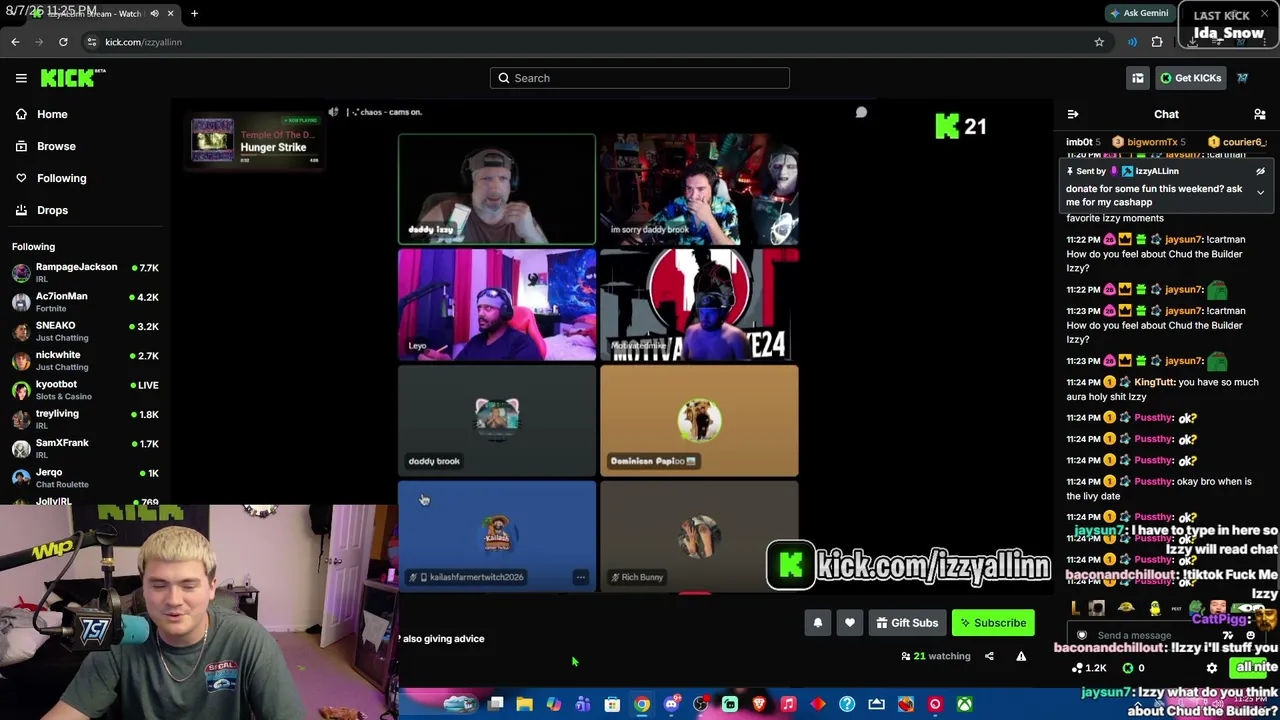Open Xbox app from taskbar
The width and height of the screenshot is (1280, 720).
[x=964, y=705]
